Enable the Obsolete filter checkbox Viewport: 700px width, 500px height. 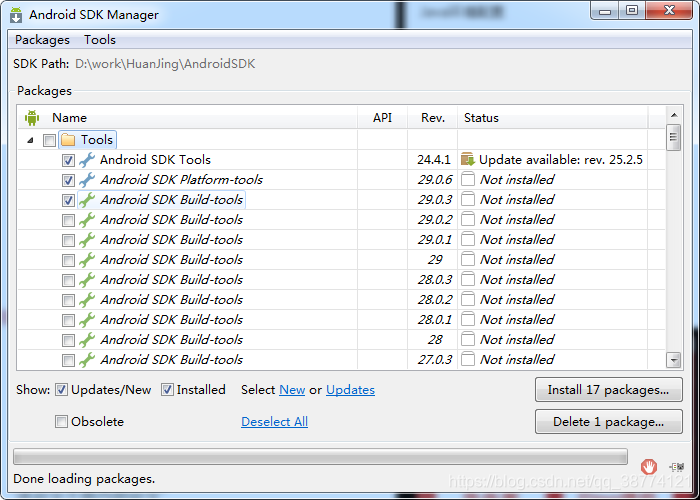61,421
